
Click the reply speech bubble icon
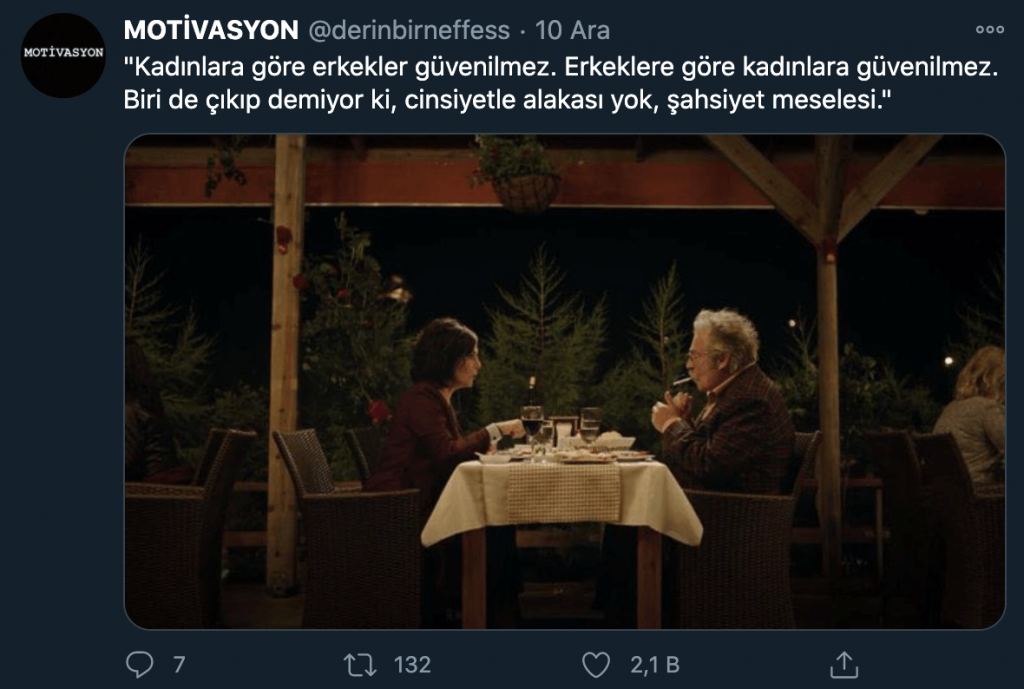(x=139, y=664)
